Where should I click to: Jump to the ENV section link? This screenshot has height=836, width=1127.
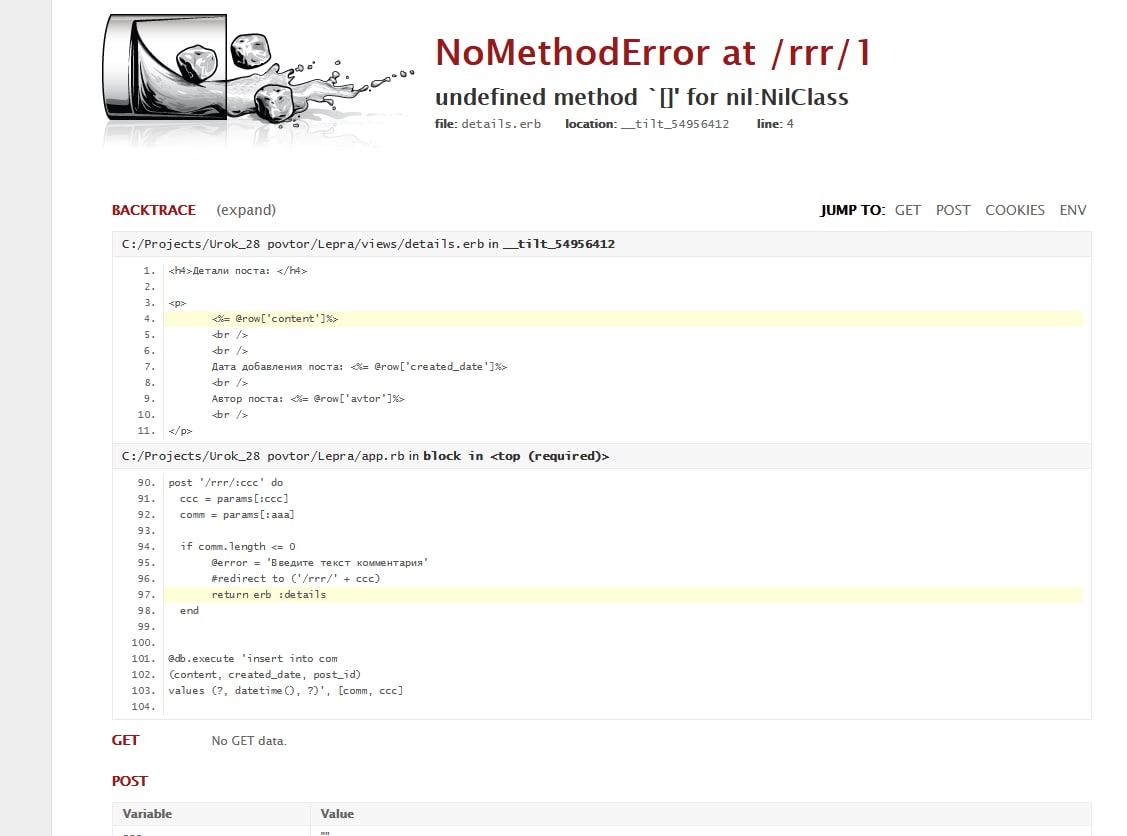[x=1072, y=210]
